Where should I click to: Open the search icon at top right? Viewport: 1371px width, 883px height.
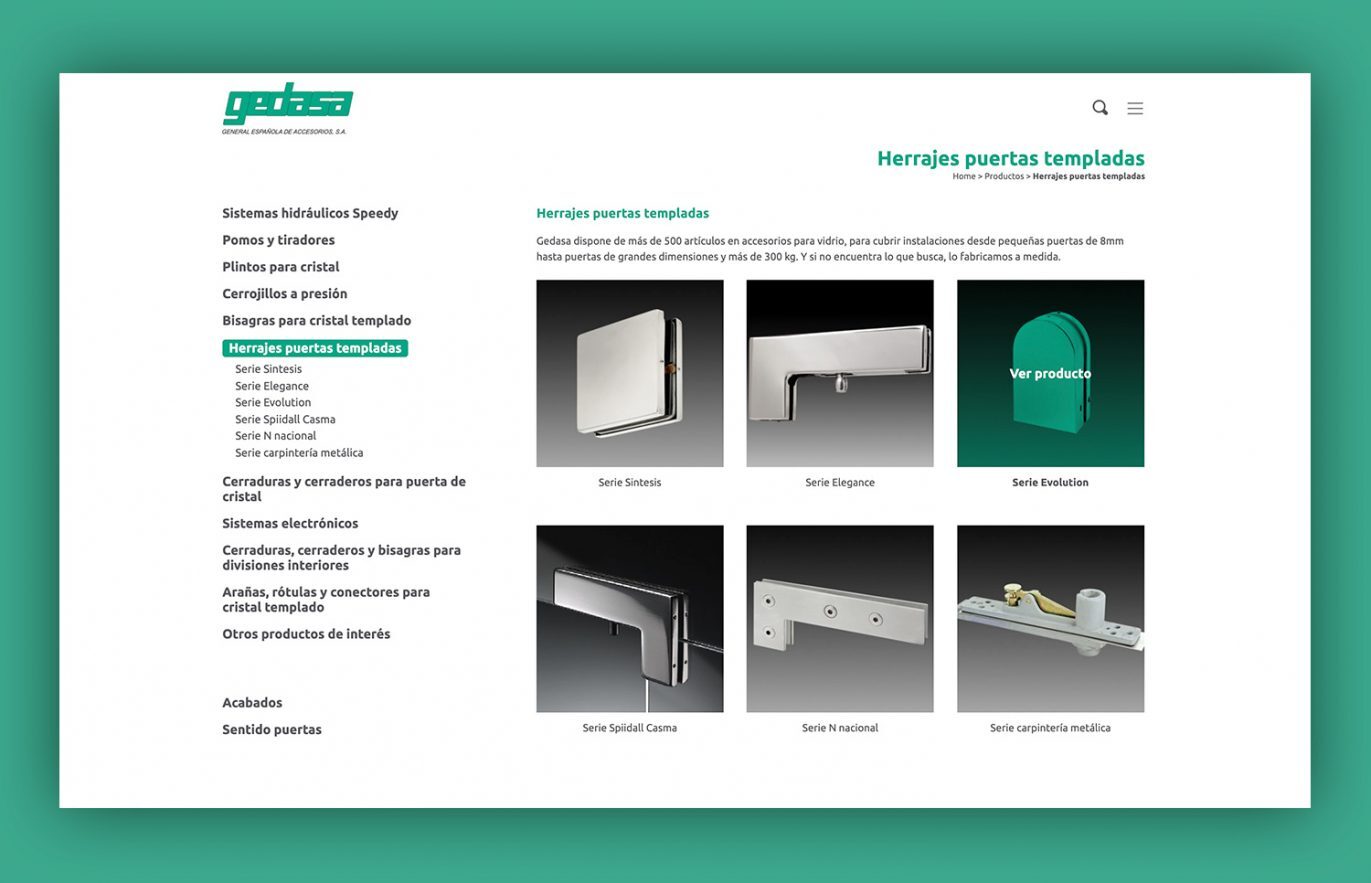pos(1100,107)
